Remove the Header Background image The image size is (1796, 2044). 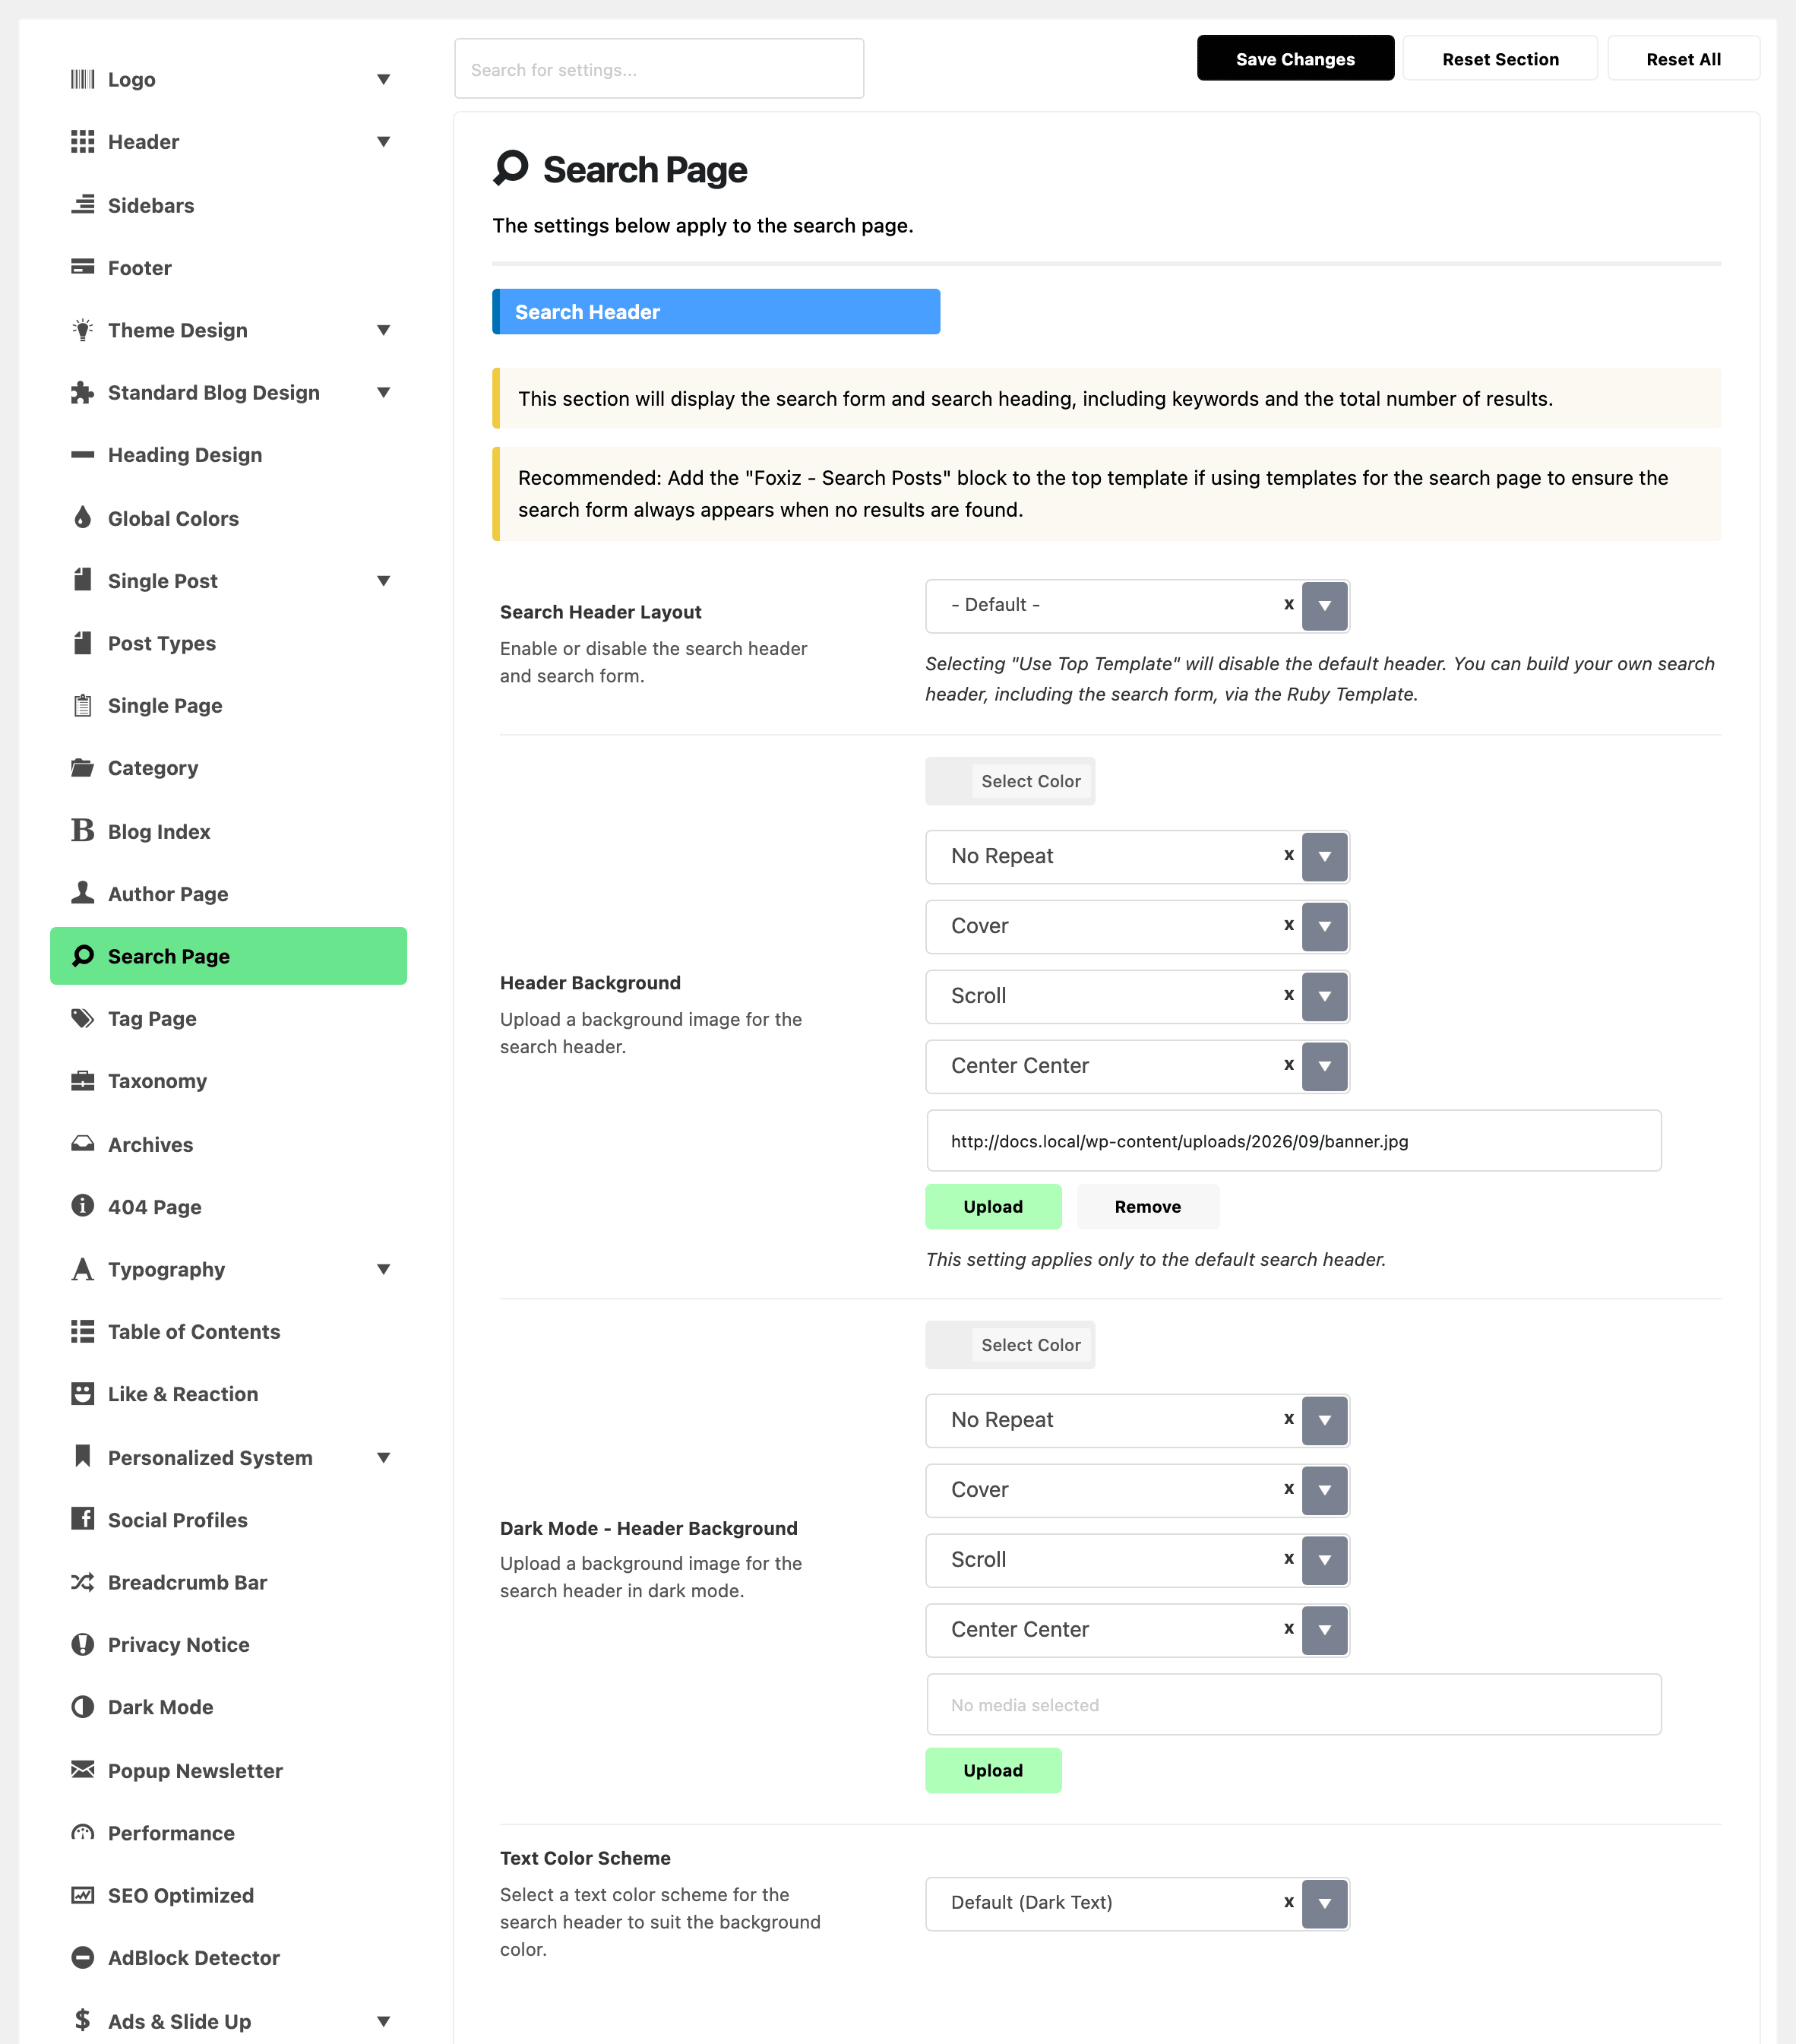pyautogui.click(x=1147, y=1206)
